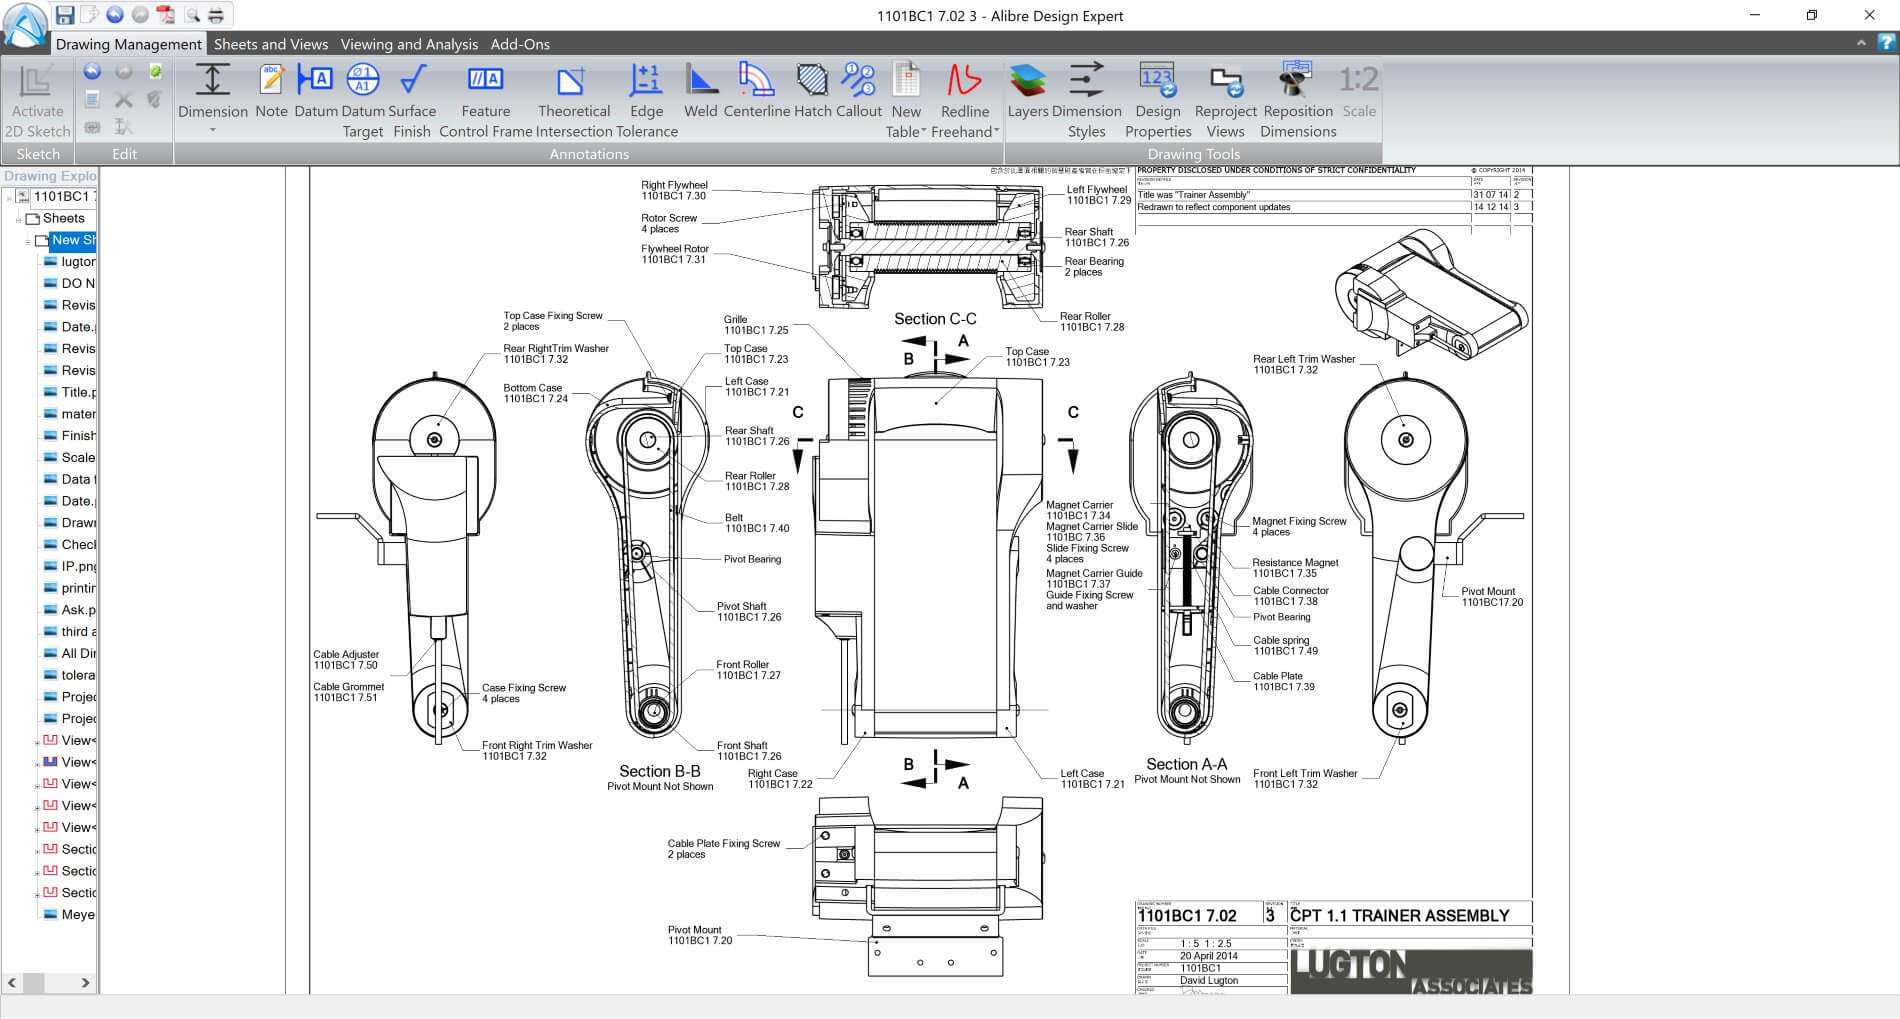Select the Edge Tolerance tool
Screen dimensions: 1900x1019
tap(647, 101)
